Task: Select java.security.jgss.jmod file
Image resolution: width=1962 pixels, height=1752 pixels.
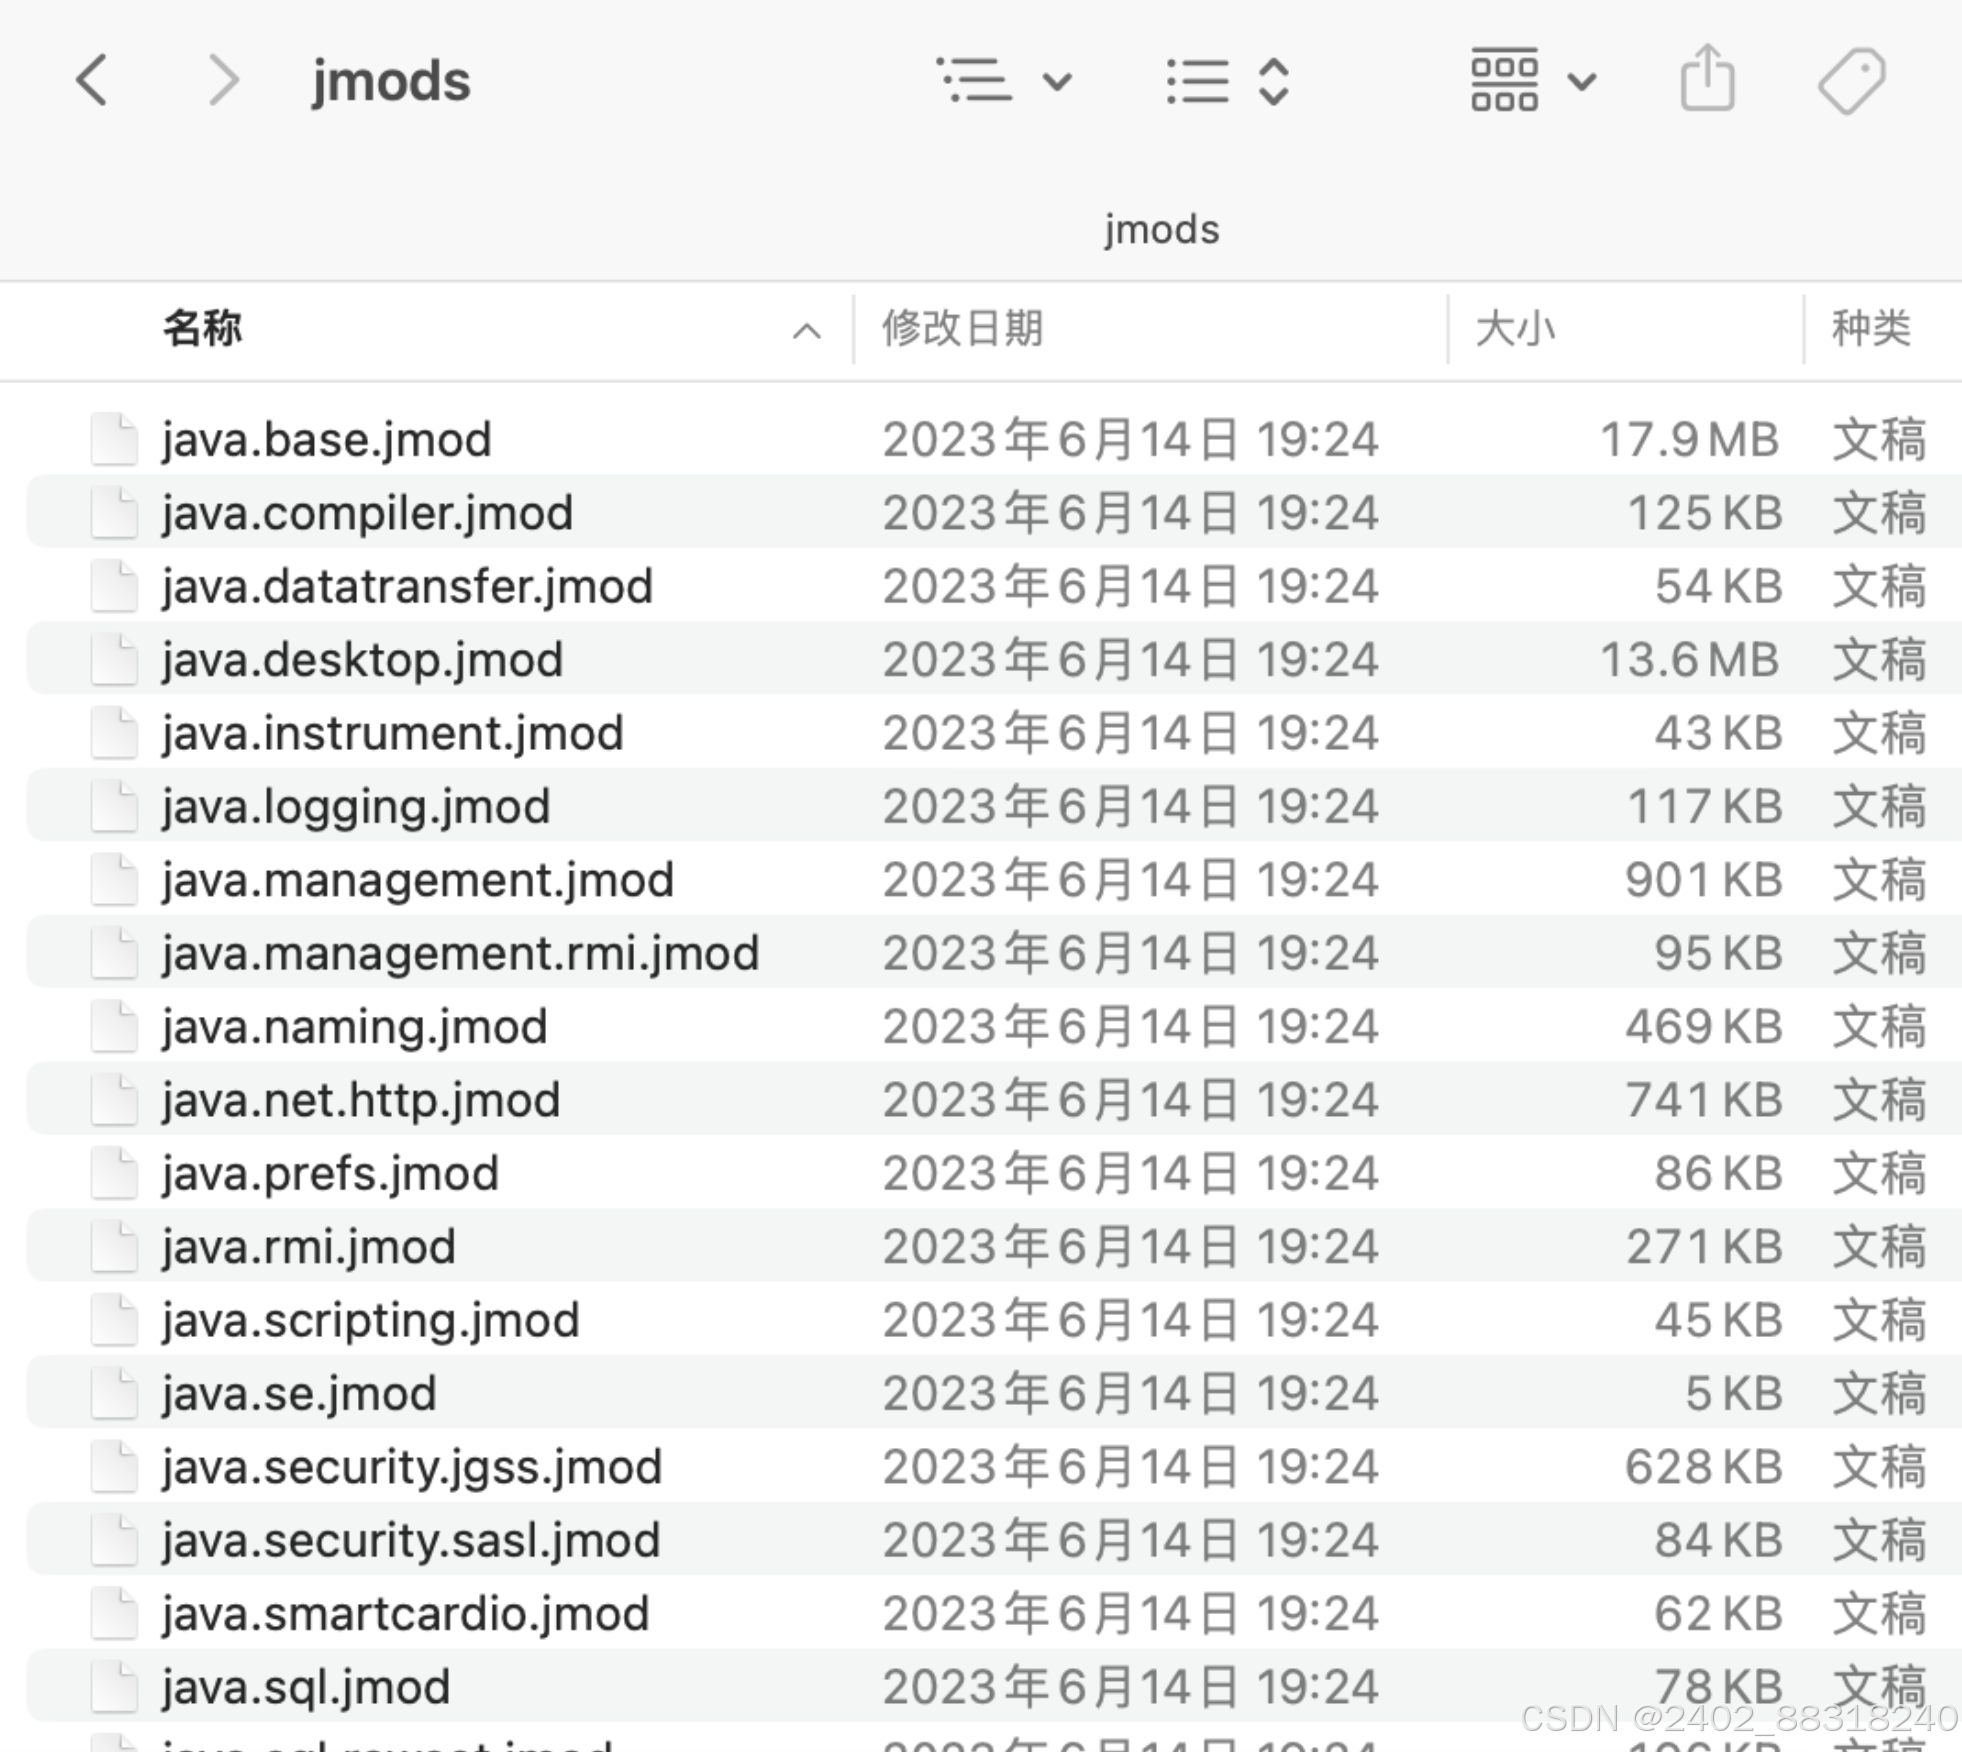Action: [x=411, y=1467]
